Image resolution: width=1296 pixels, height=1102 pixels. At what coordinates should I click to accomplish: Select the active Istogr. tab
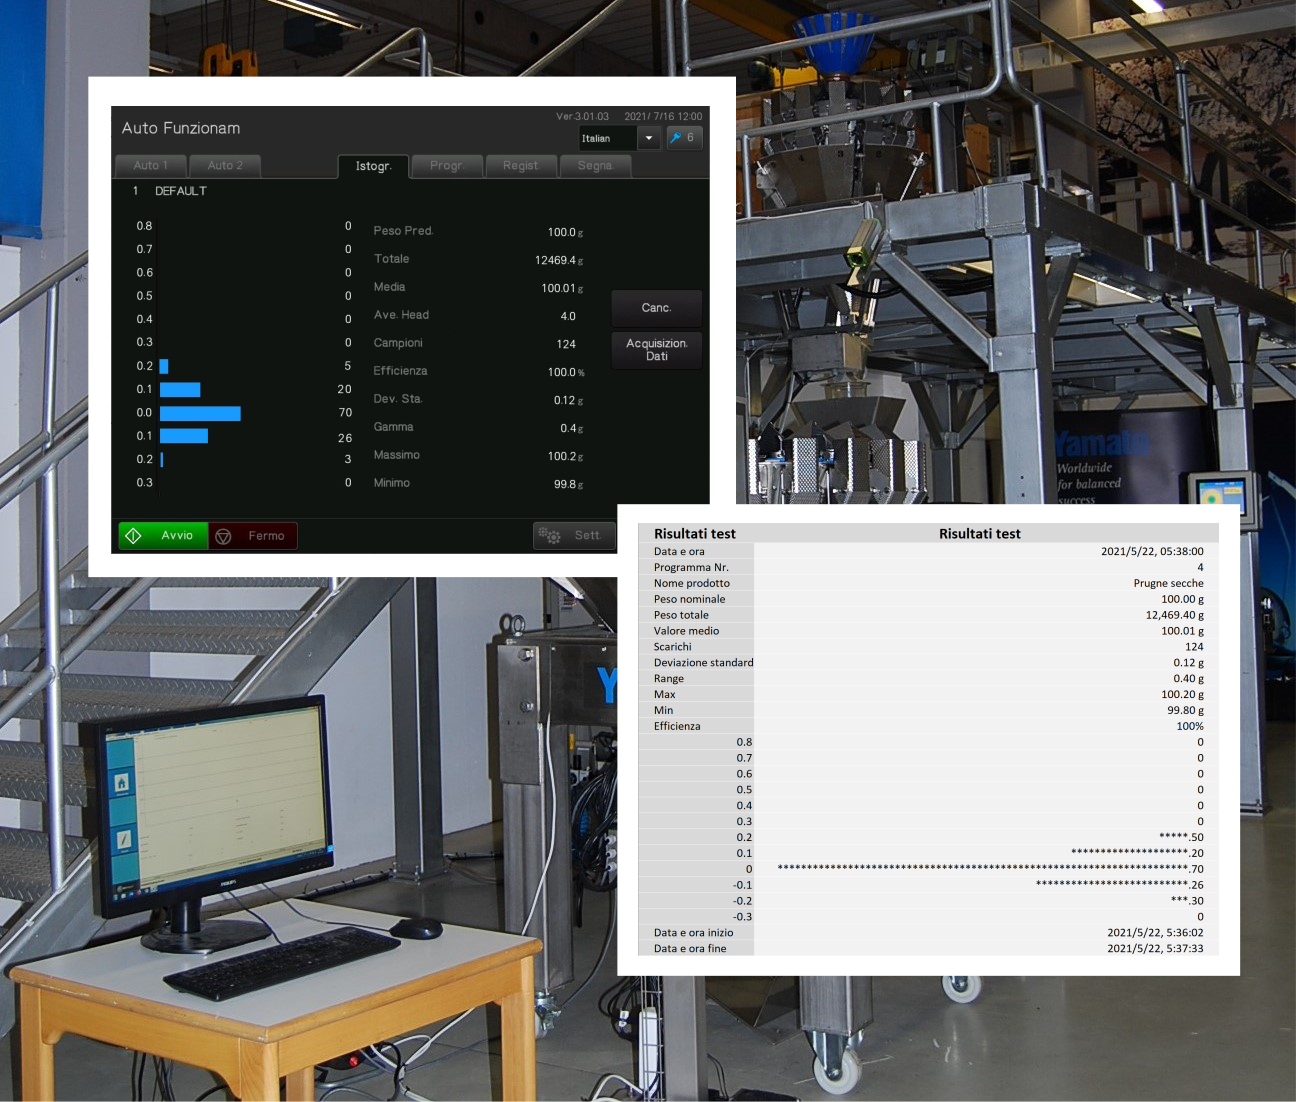click(x=374, y=166)
